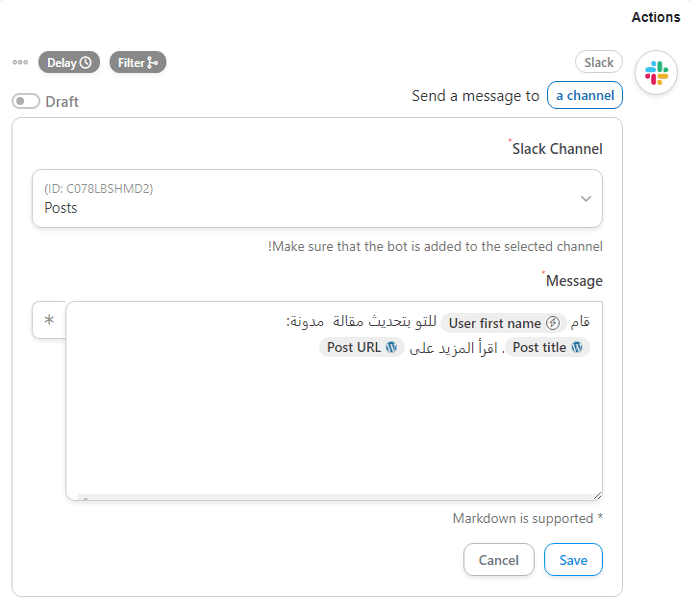Open the three-dots more options menu
The height and width of the screenshot is (604, 700).
(20, 62)
